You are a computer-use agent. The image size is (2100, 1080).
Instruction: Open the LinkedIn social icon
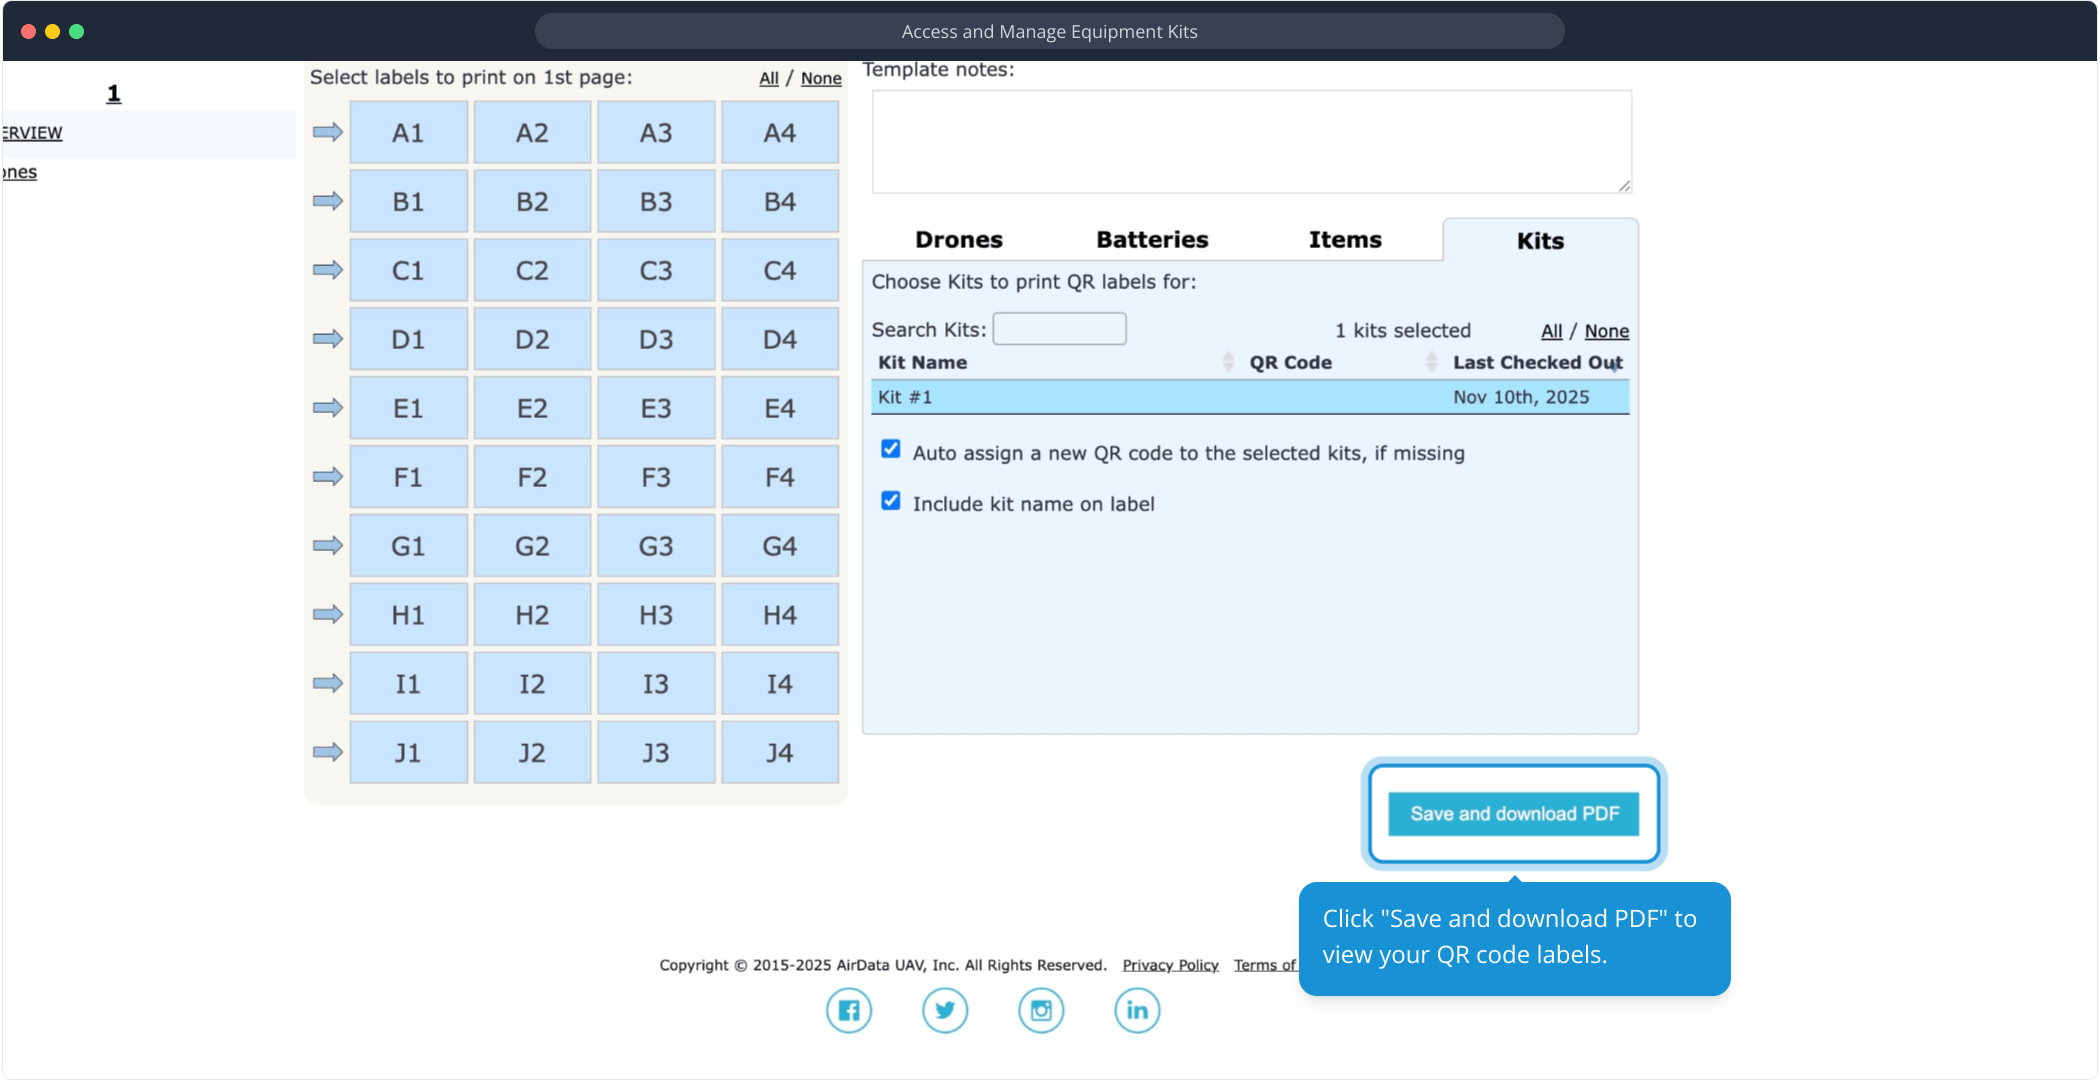click(1137, 1010)
